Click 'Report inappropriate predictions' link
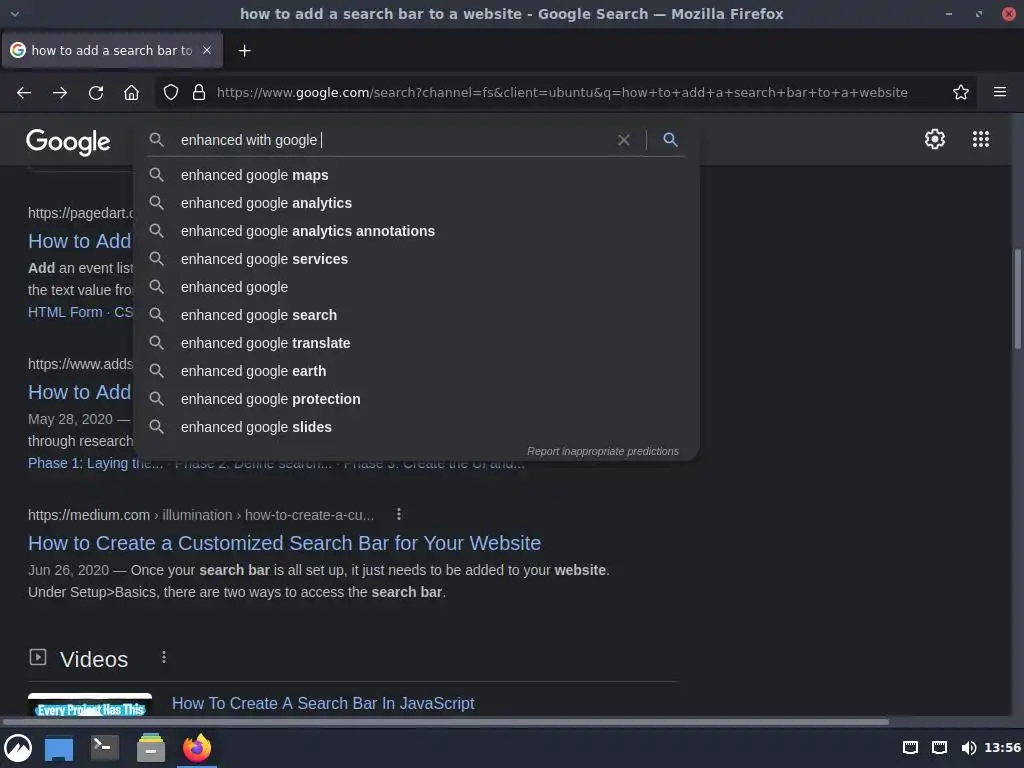 click(602, 451)
